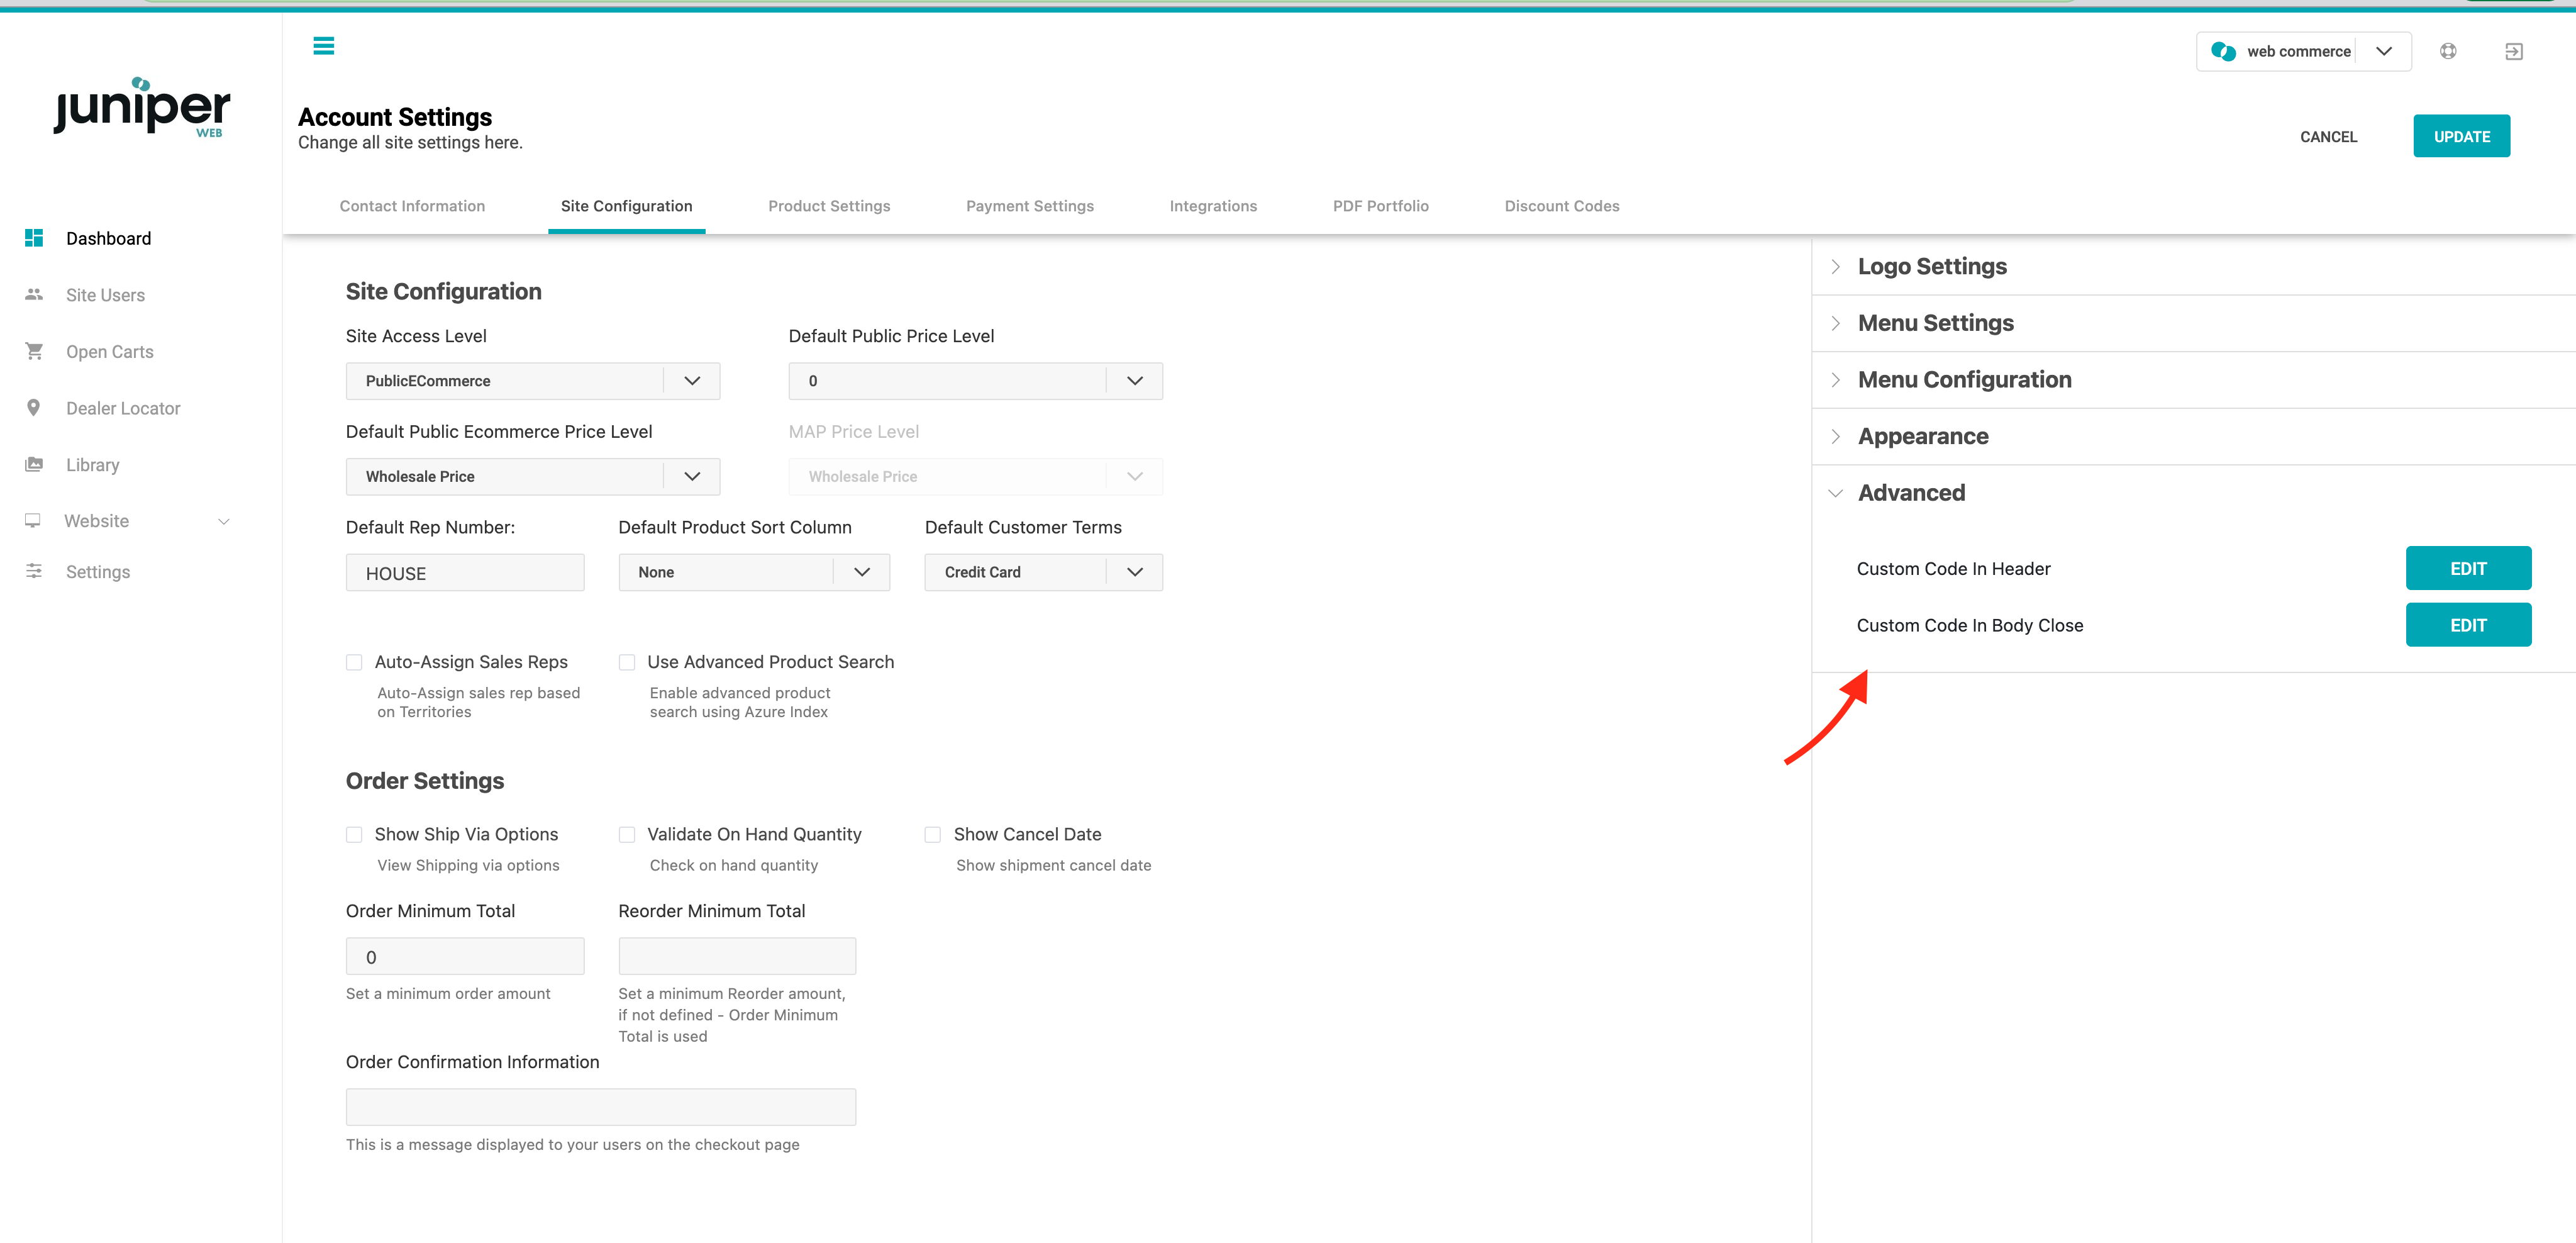Open the Library images icon
Viewport: 2576px width, 1243px height.
click(34, 464)
